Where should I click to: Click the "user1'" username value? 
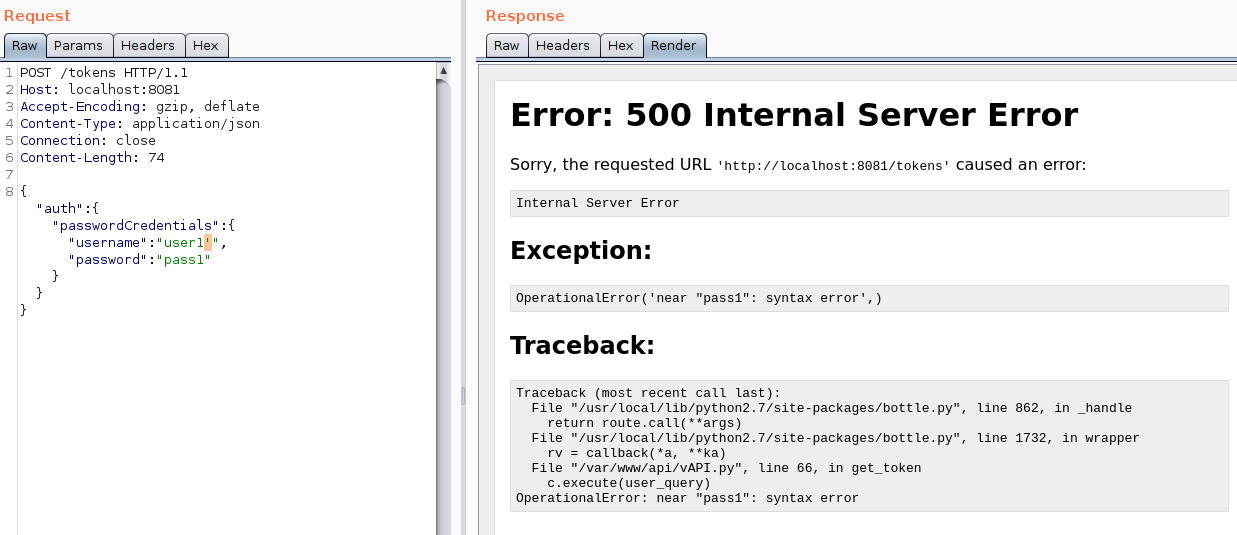189,243
